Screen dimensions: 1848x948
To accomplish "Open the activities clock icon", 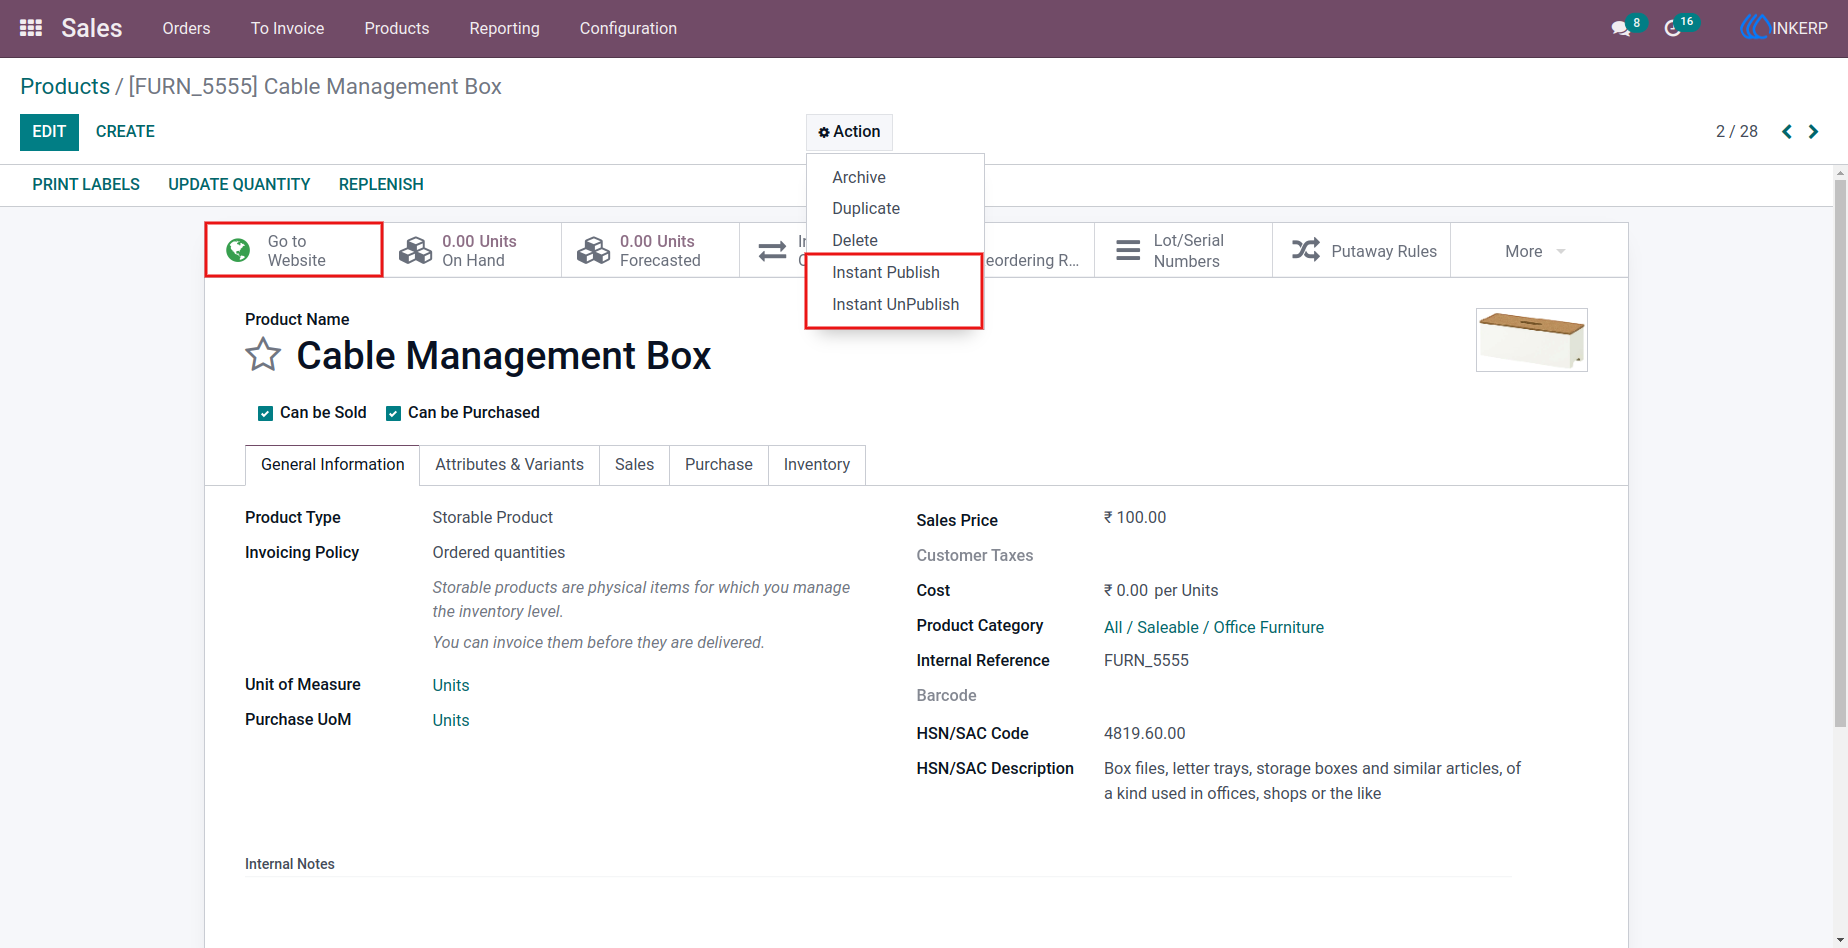I will point(1673,29).
